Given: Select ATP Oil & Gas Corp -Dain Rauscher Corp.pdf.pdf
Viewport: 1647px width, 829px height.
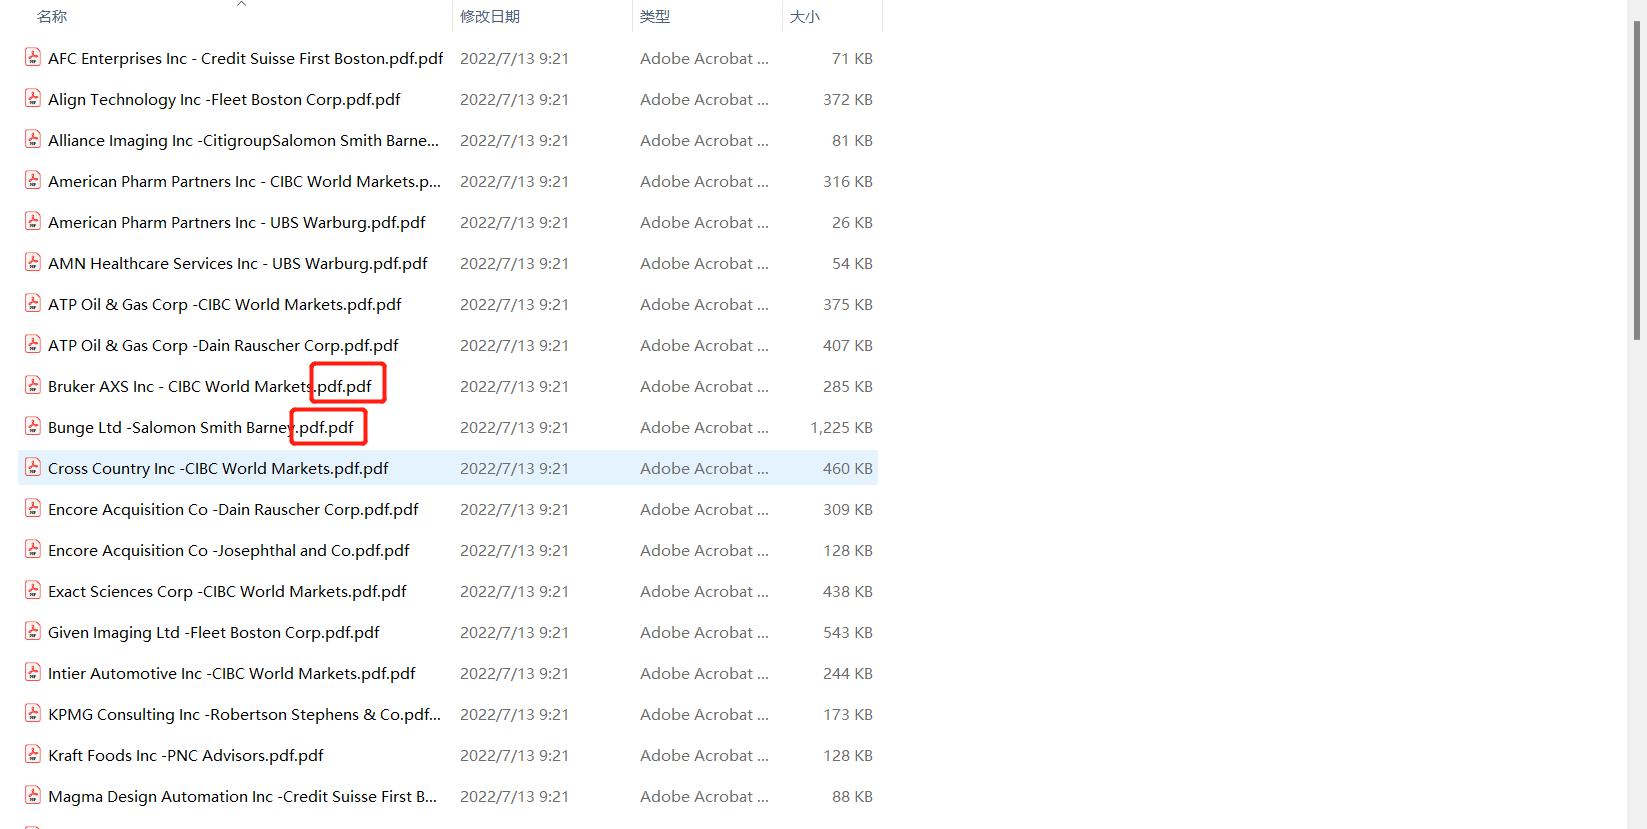Looking at the screenshot, I should [x=223, y=345].
